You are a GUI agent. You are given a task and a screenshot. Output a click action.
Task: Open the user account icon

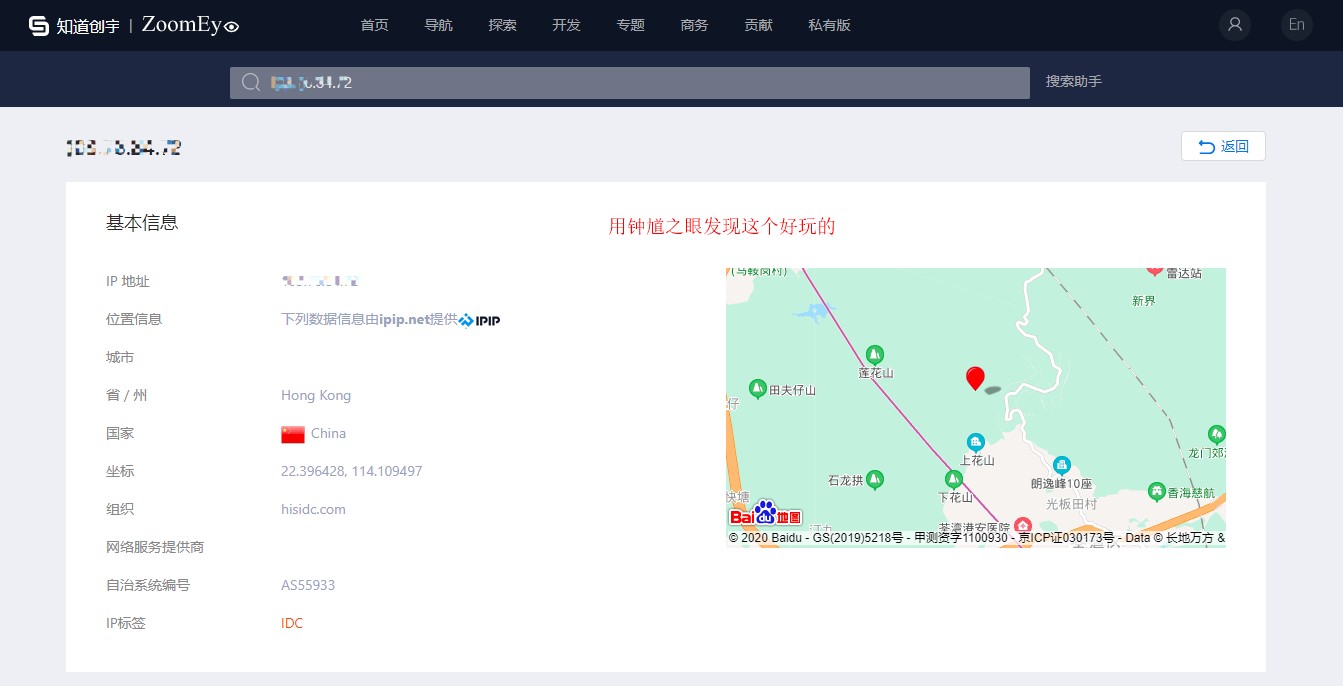tap(1235, 25)
